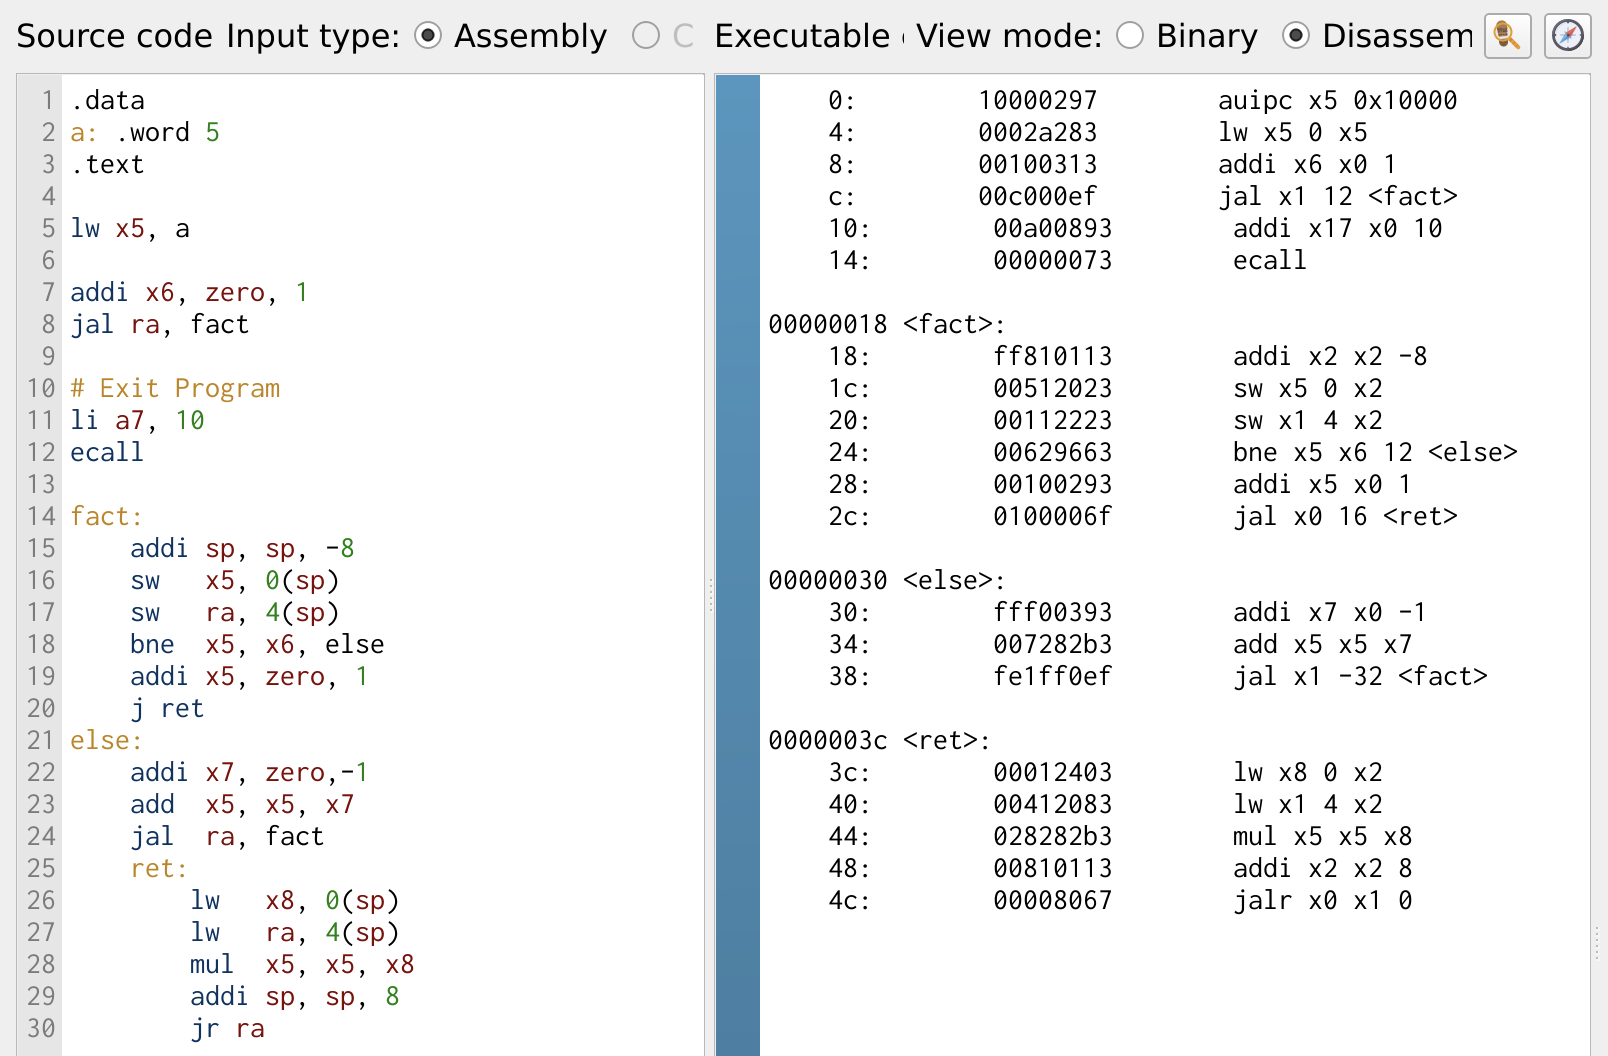Screen dimensions: 1608x1056
Task: Click 'jal ra, fact' on source line 8
Action: [159, 324]
